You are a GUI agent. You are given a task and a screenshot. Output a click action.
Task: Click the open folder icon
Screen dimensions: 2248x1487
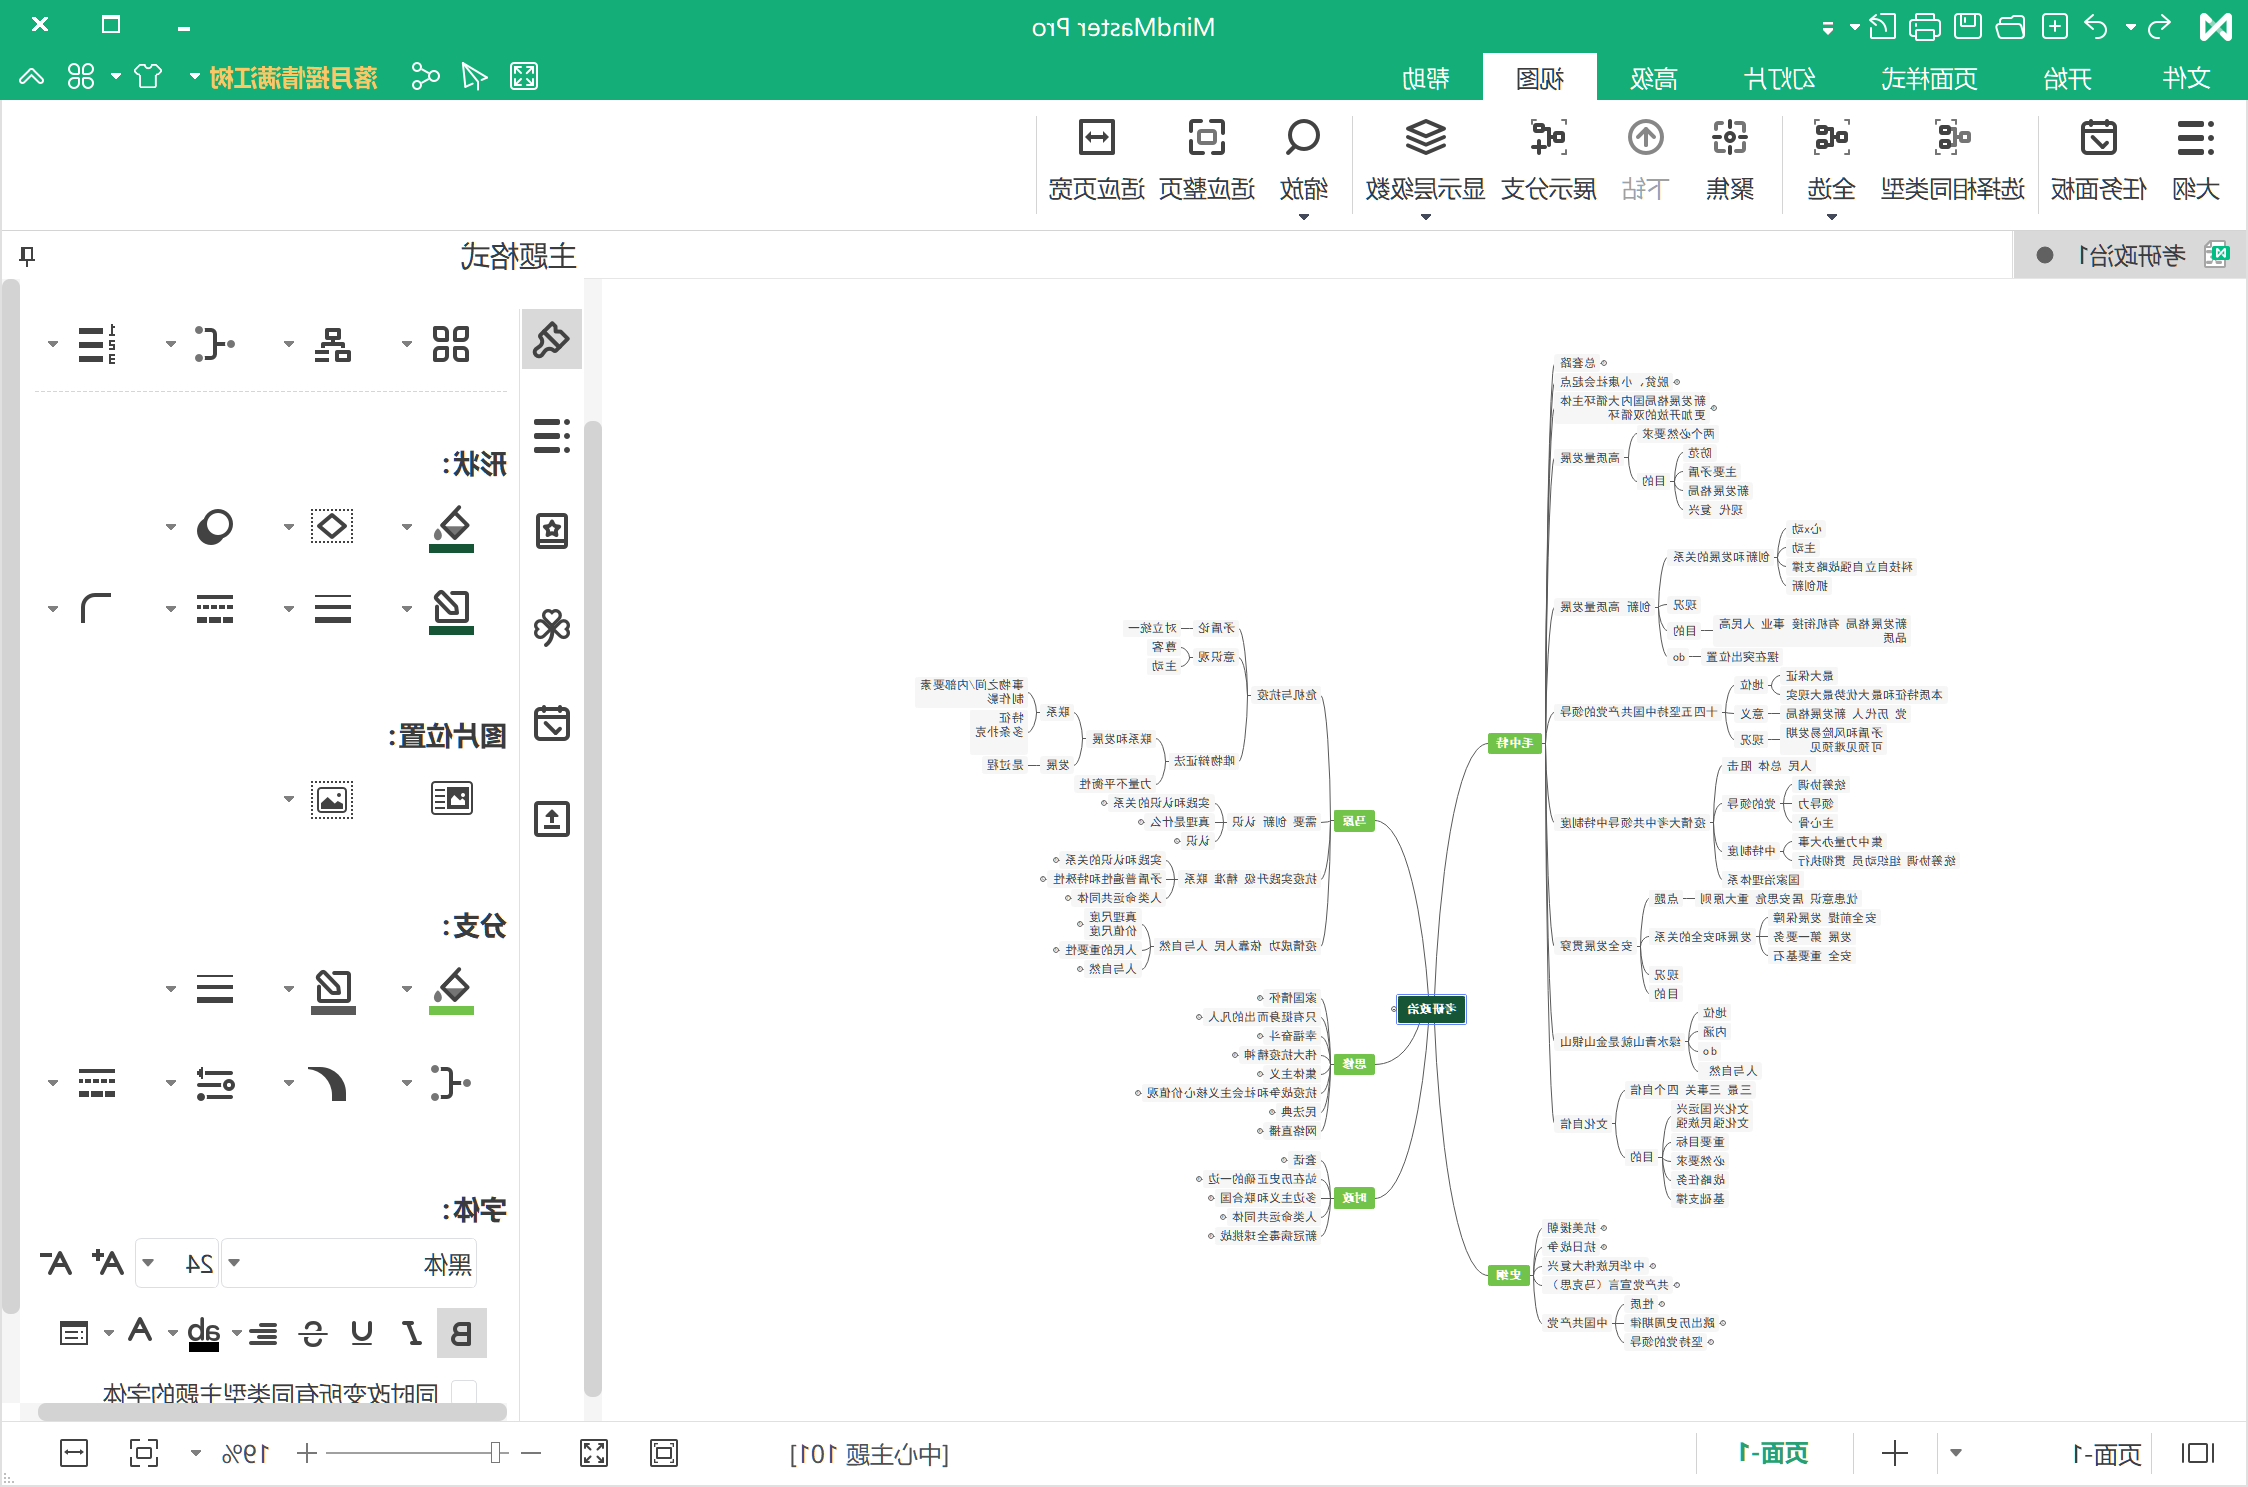[2010, 26]
